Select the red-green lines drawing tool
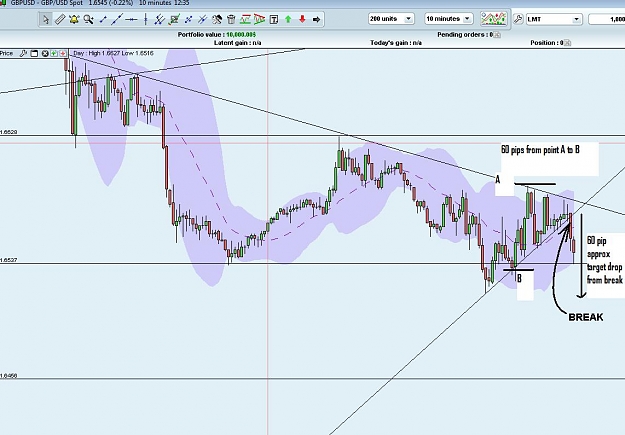This screenshot has height=435, width=625. pyautogui.click(x=245, y=19)
